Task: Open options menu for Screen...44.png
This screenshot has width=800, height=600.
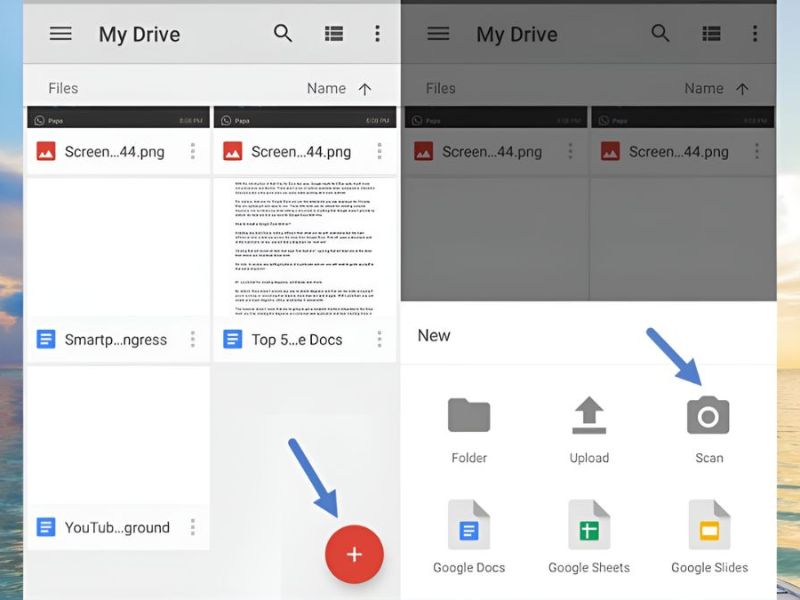Action: [x=194, y=151]
